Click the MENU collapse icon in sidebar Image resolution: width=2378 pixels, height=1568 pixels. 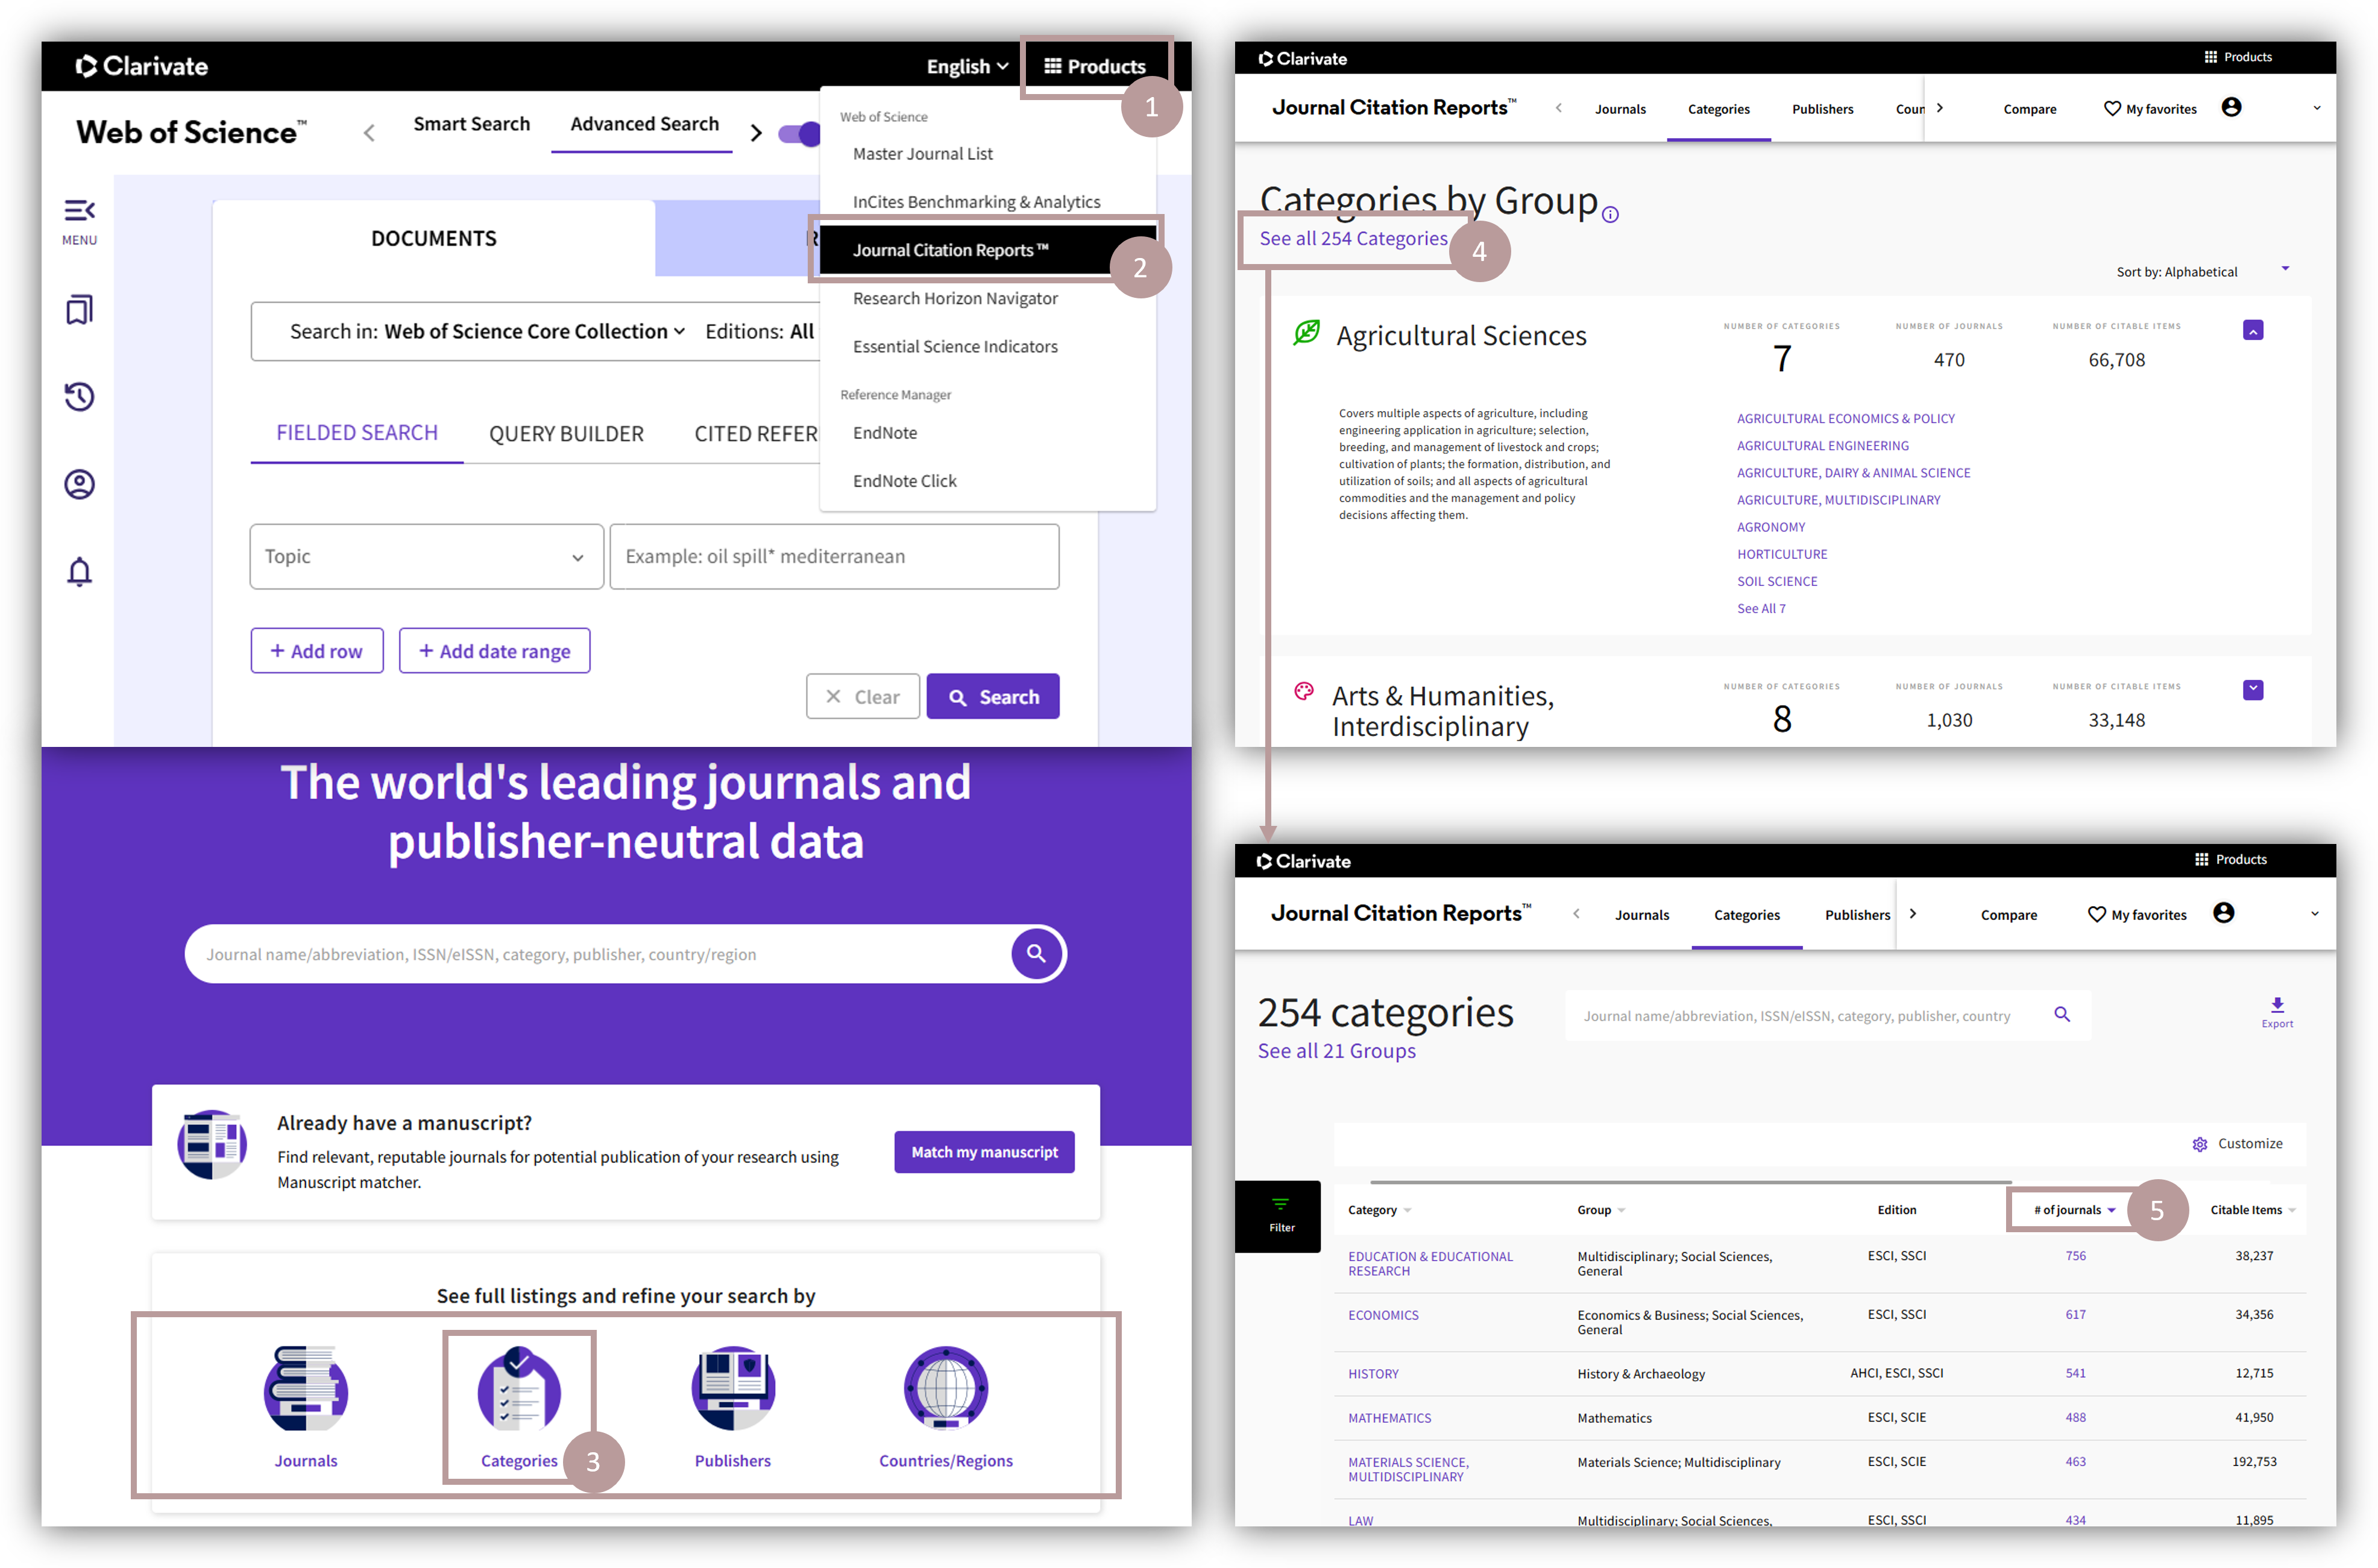(x=79, y=210)
